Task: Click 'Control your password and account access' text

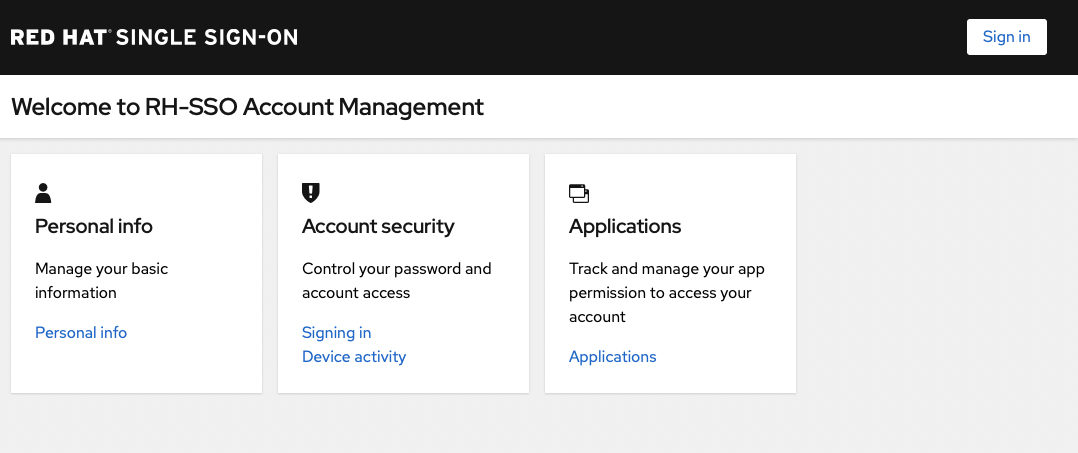Action: point(396,281)
